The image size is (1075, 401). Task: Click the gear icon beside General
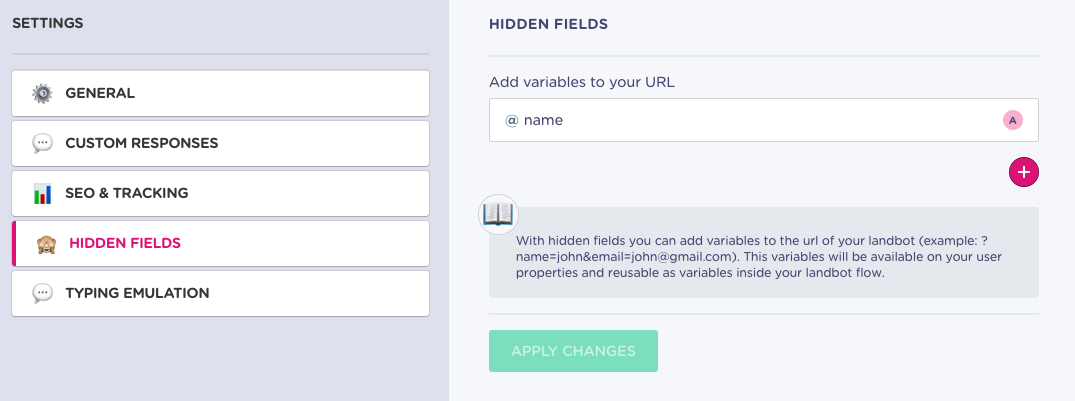click(x=42, y=93)
